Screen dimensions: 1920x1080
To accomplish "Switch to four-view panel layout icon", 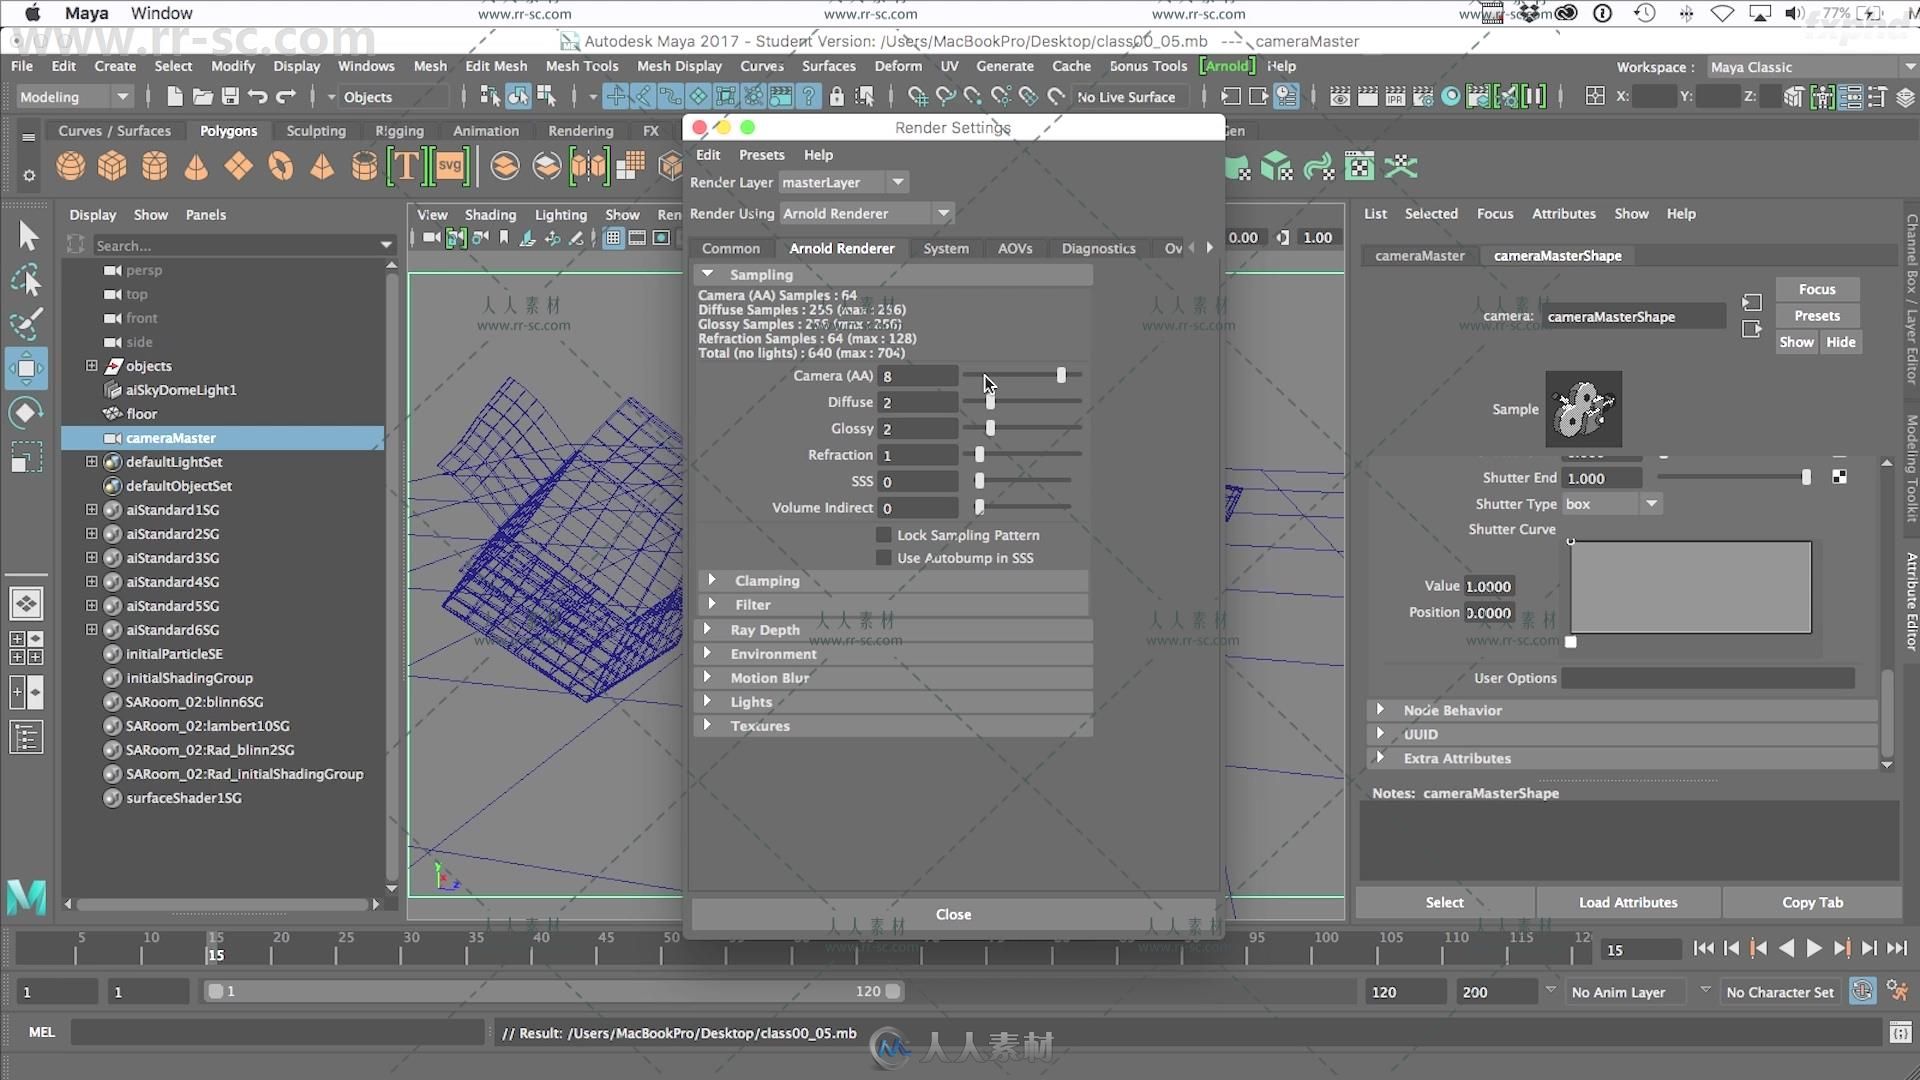I will click(26, 648).
